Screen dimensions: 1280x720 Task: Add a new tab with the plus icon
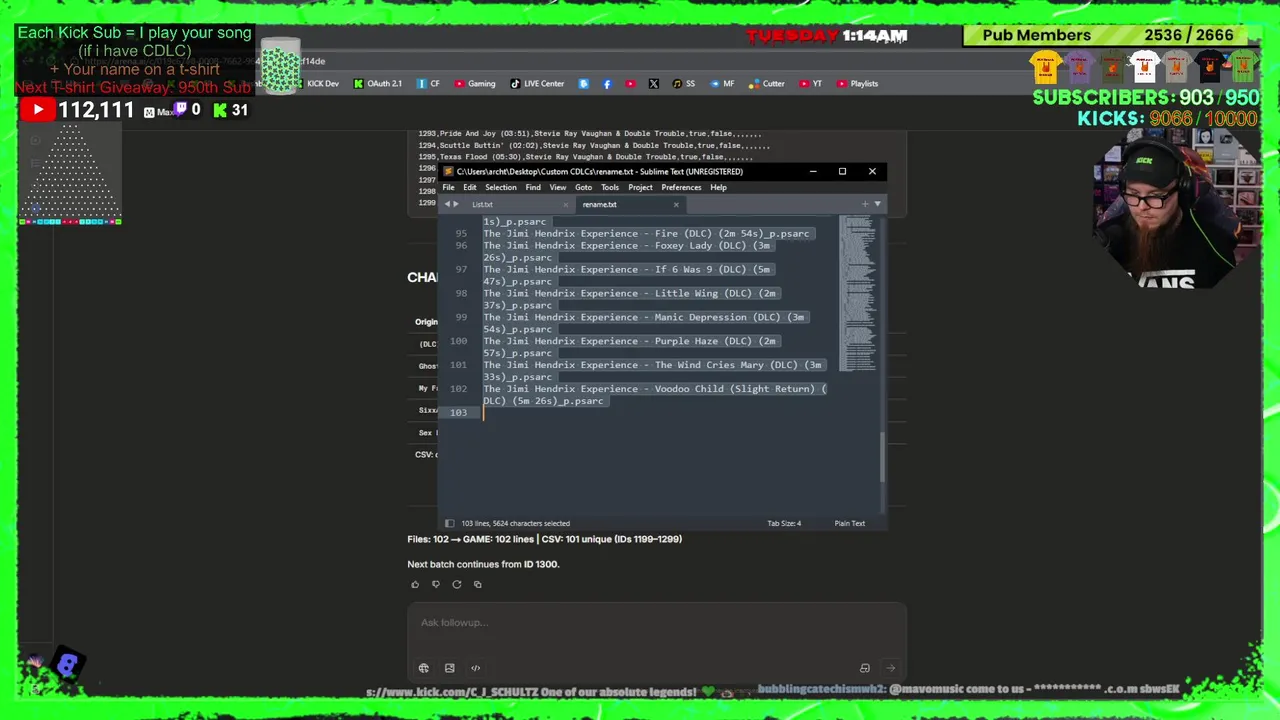tap(865, 204)
